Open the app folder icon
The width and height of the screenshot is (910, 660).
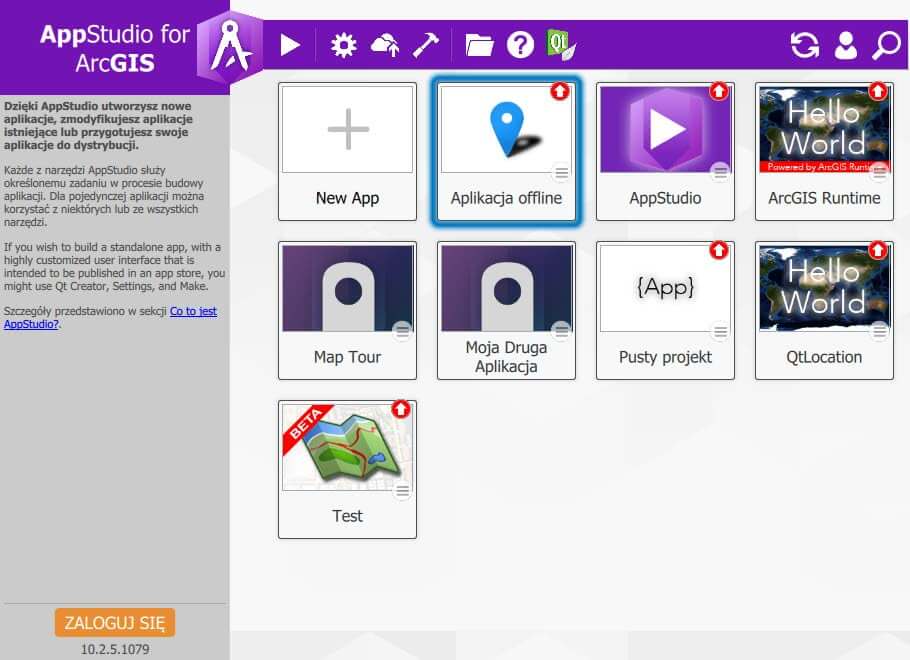479,45
